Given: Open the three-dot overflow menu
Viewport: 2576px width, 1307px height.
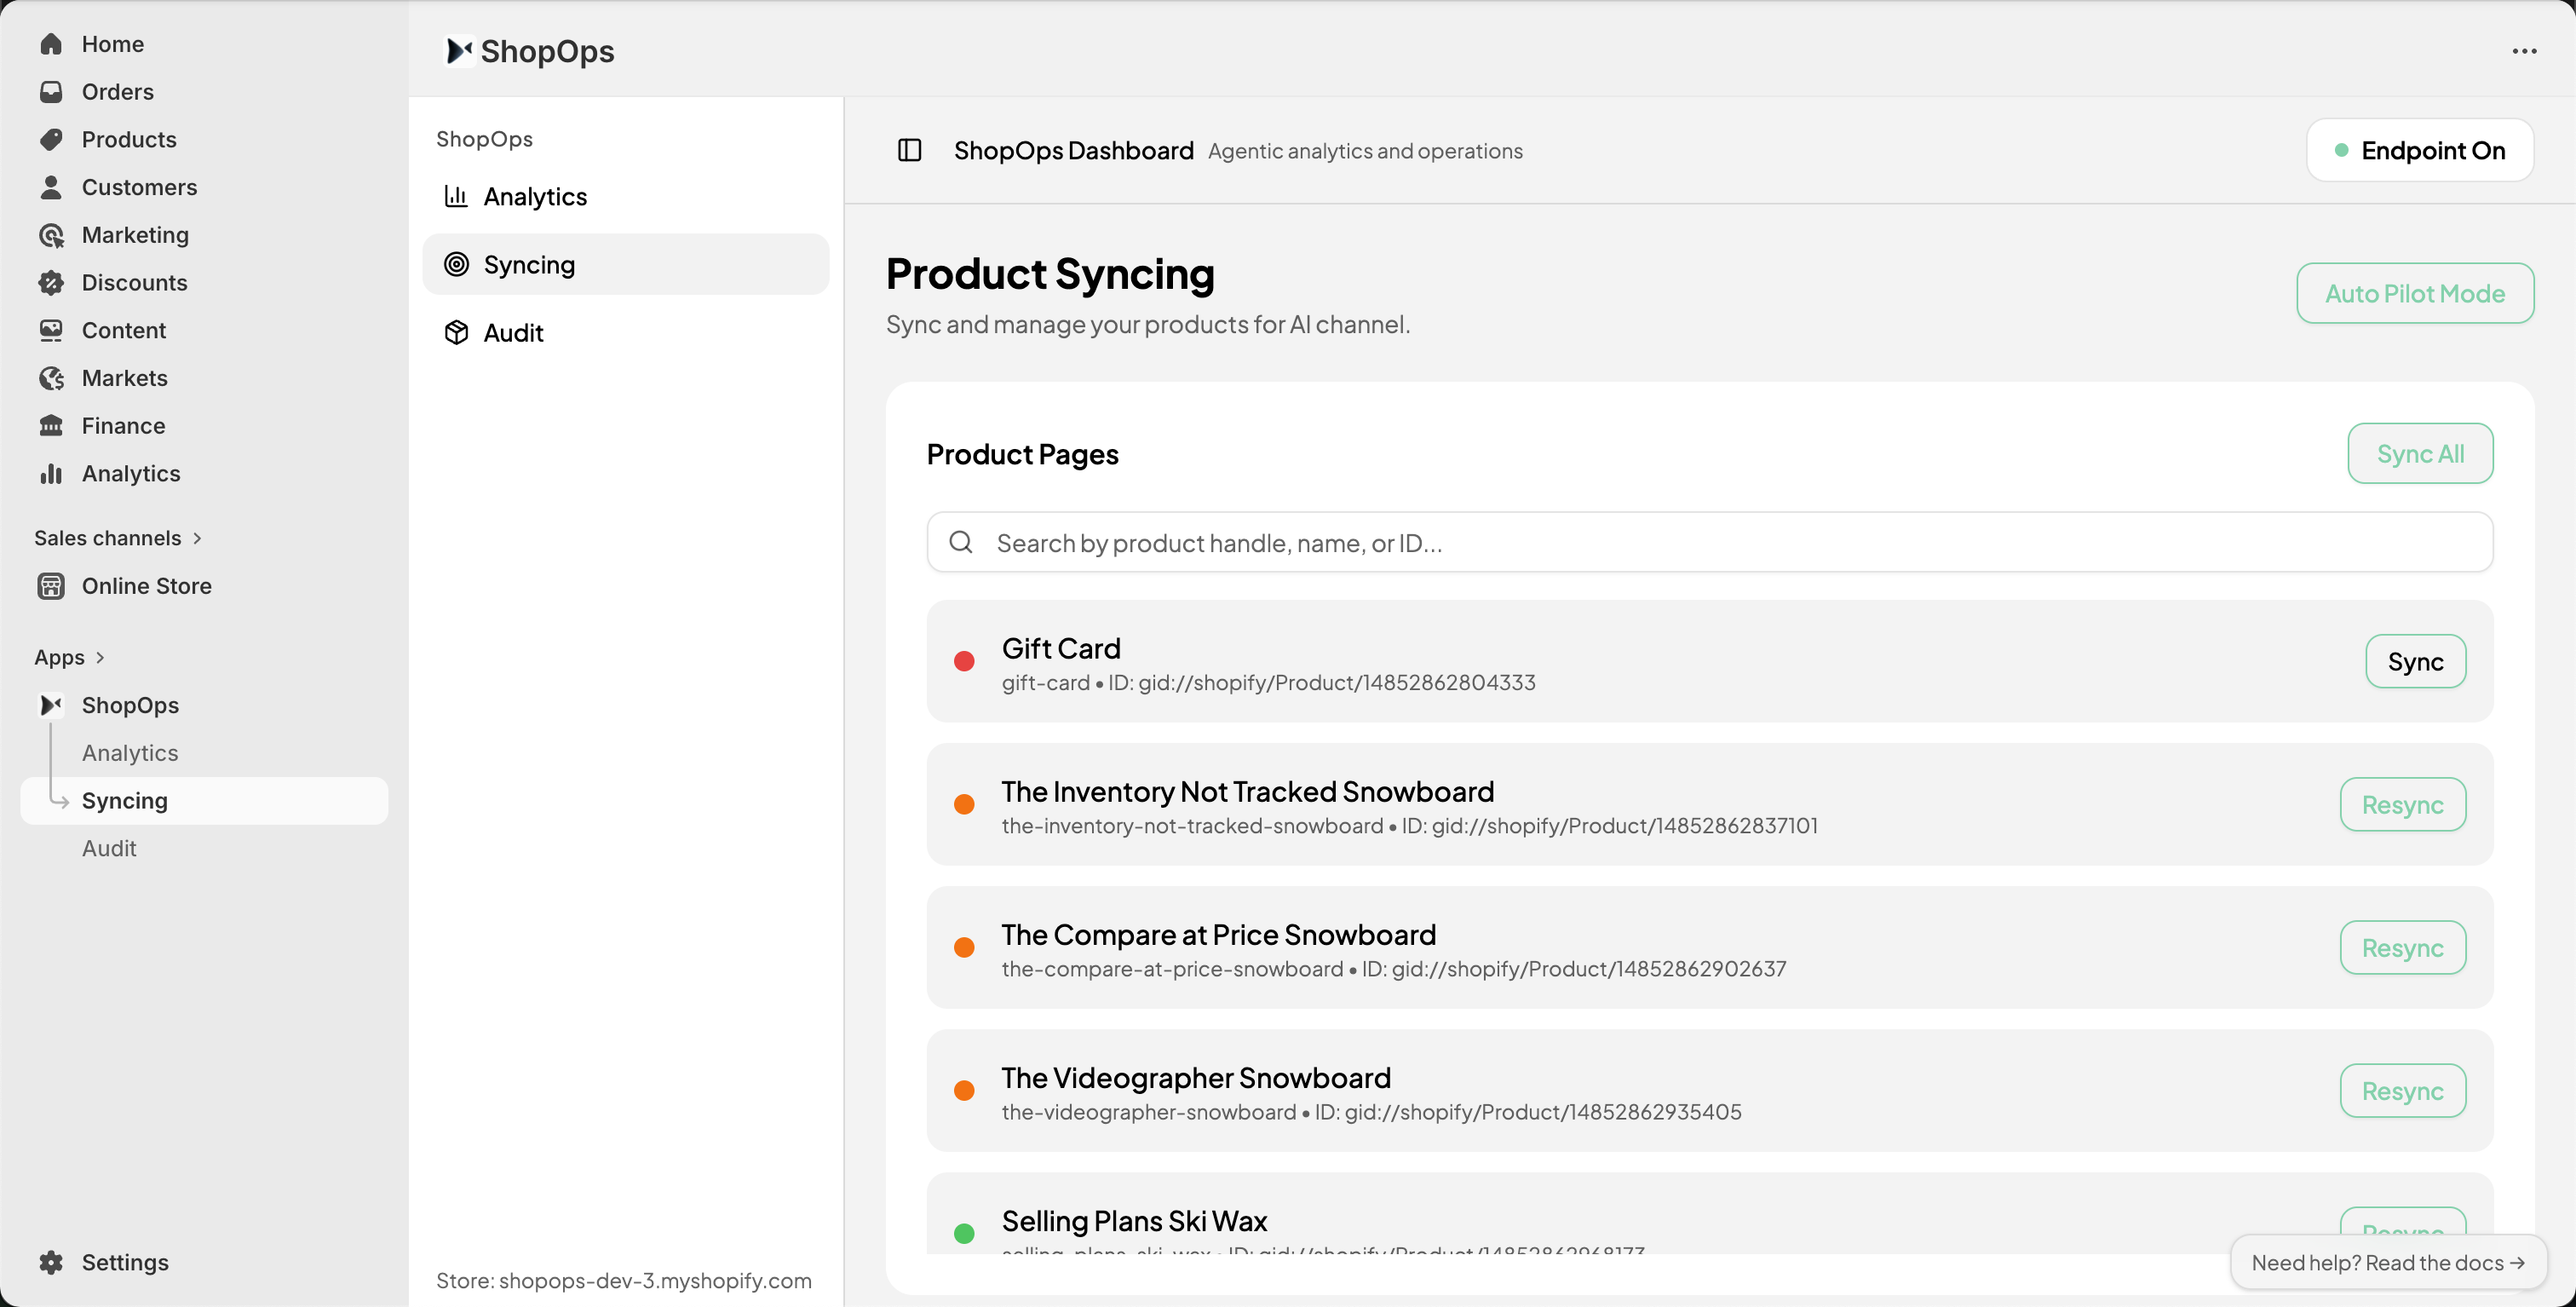Looking at the screenshot, I should coord(2525,51).
